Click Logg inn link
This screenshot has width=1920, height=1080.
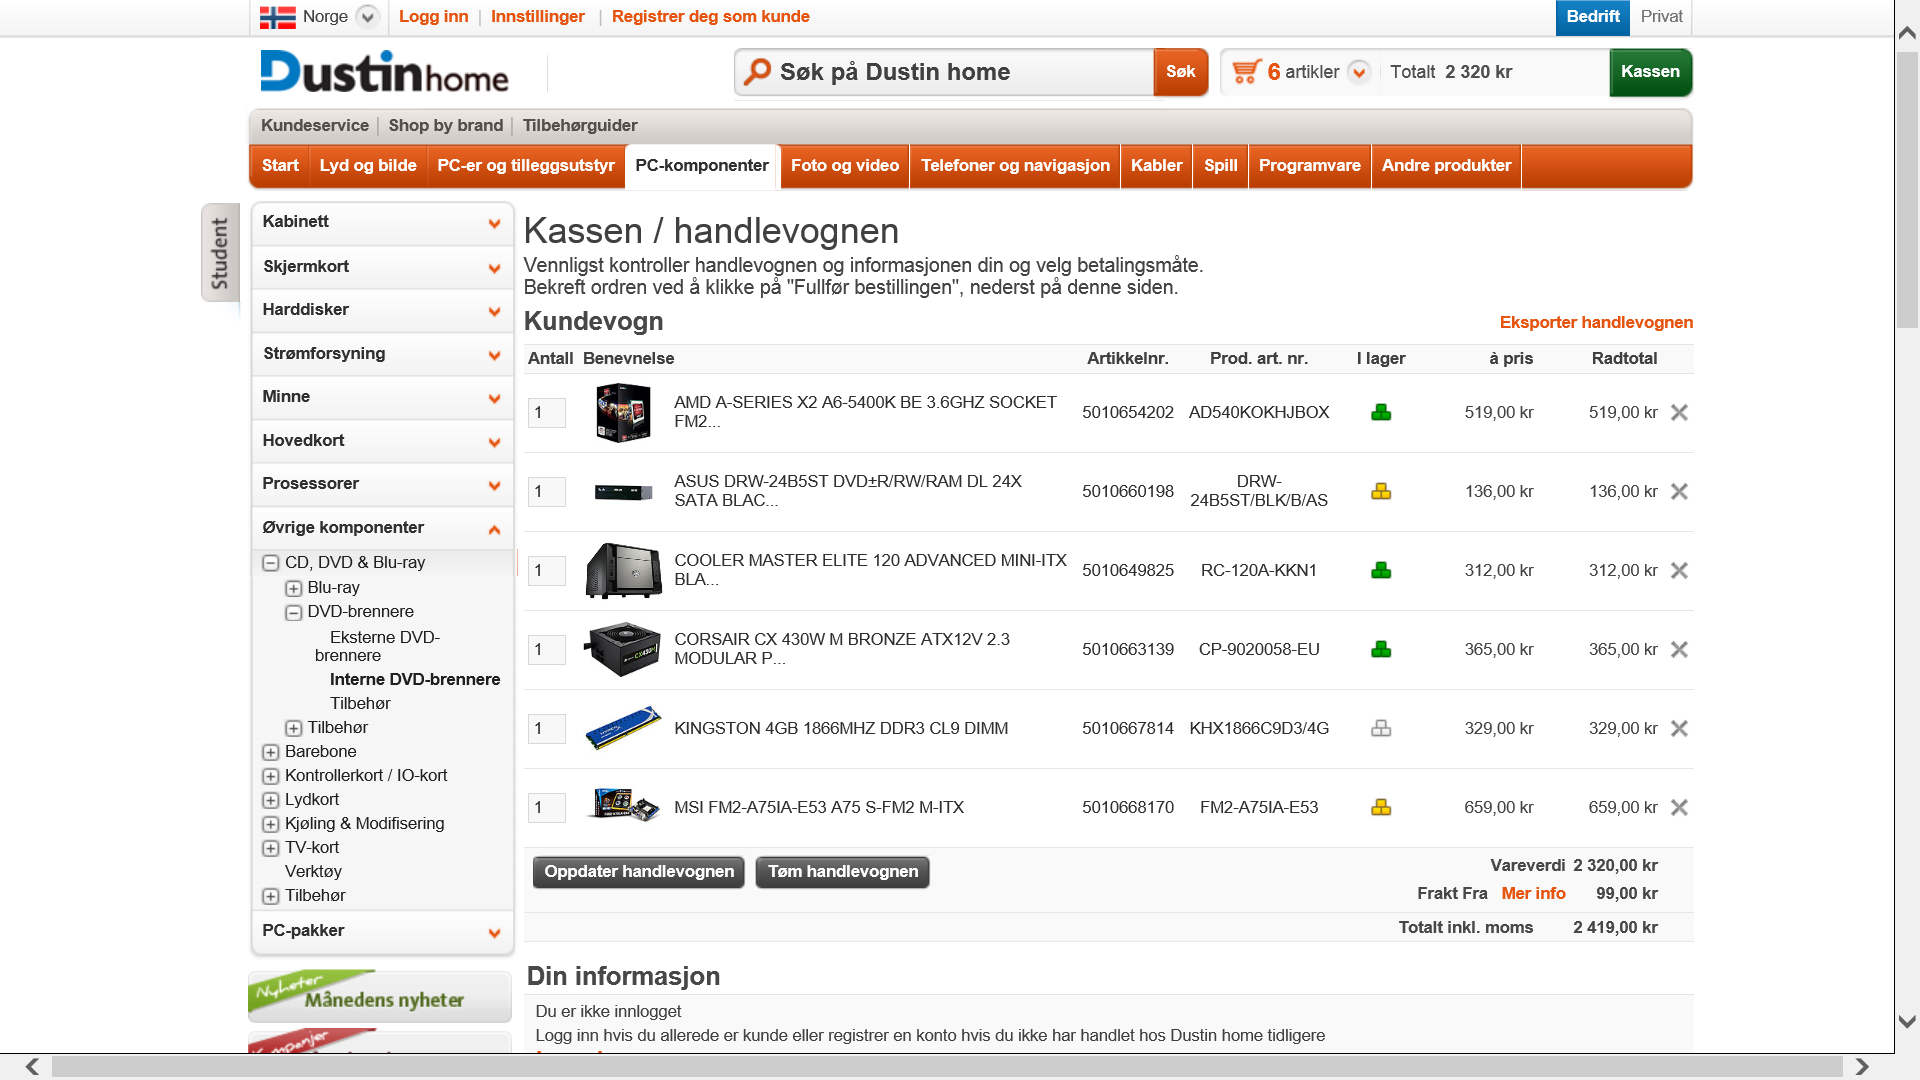click(434, 17)
